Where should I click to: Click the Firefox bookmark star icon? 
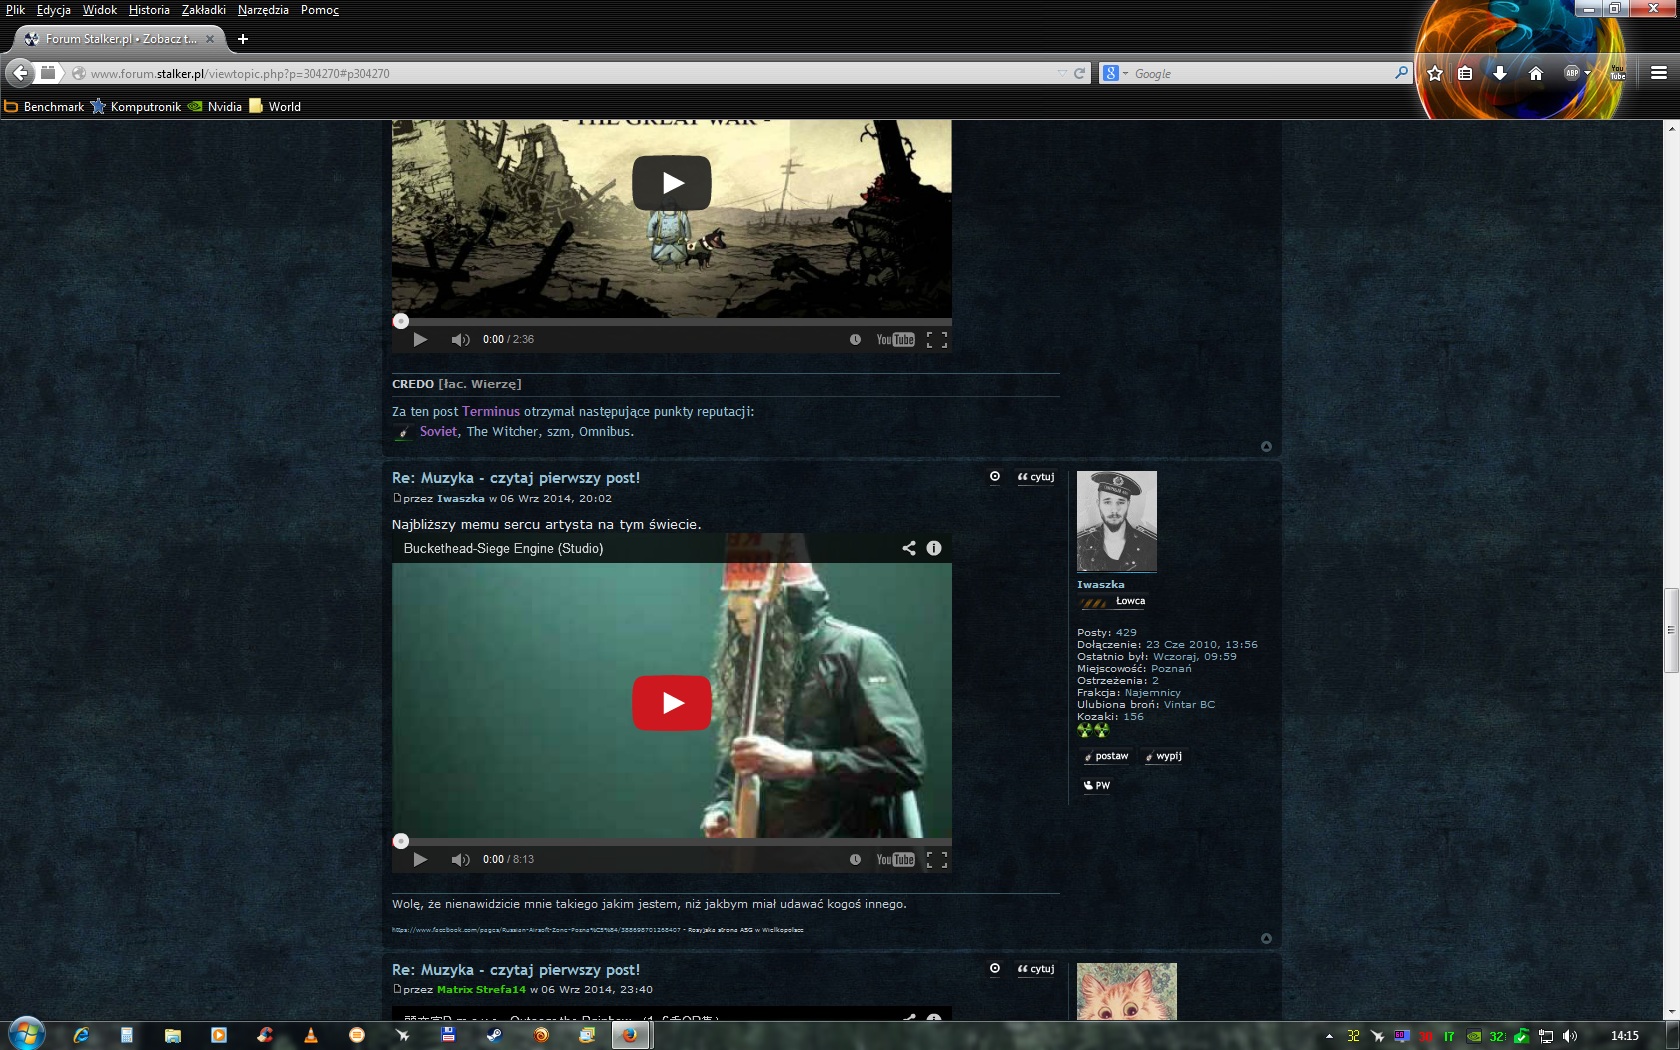[x=1435, y=73]
